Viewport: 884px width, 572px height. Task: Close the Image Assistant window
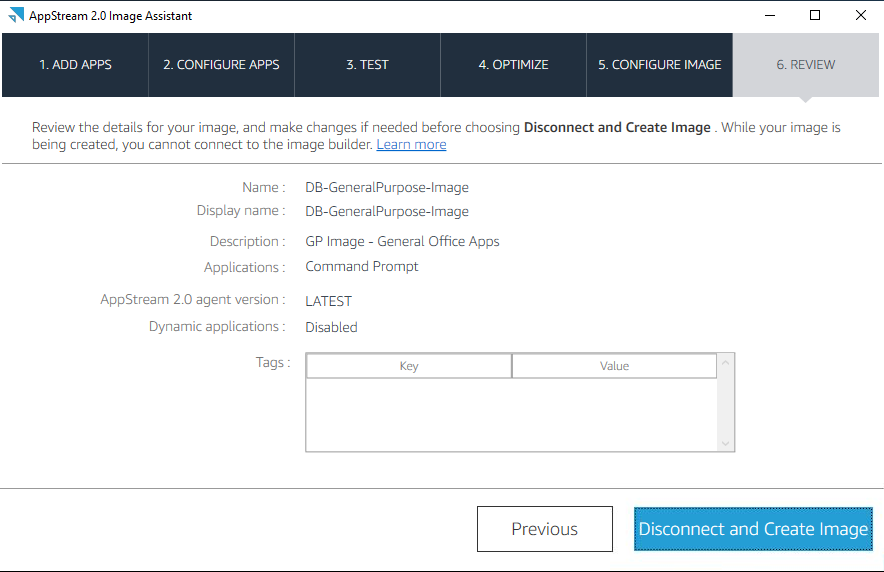[860, 15]
